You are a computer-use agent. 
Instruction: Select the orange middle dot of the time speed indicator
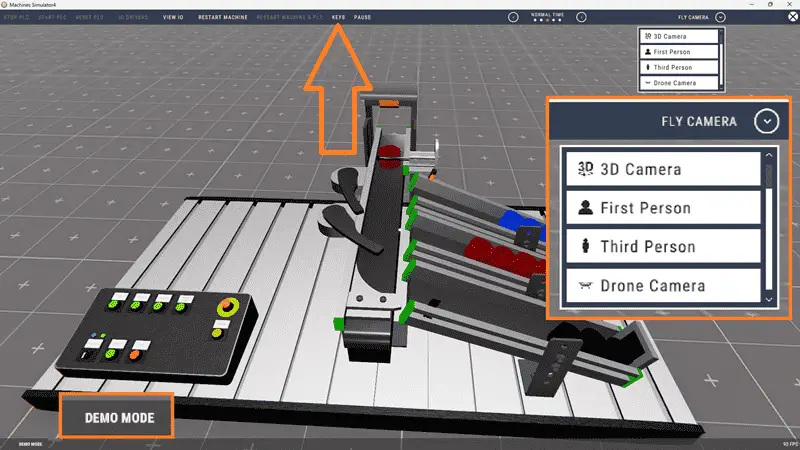pos(547,20)
